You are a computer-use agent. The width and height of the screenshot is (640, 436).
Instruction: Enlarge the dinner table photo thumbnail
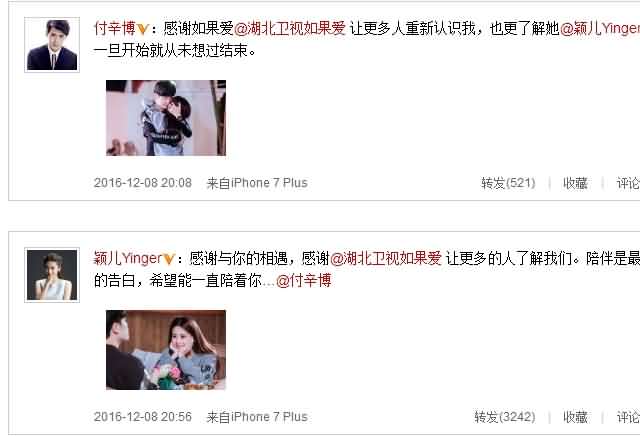pos(166,350)
